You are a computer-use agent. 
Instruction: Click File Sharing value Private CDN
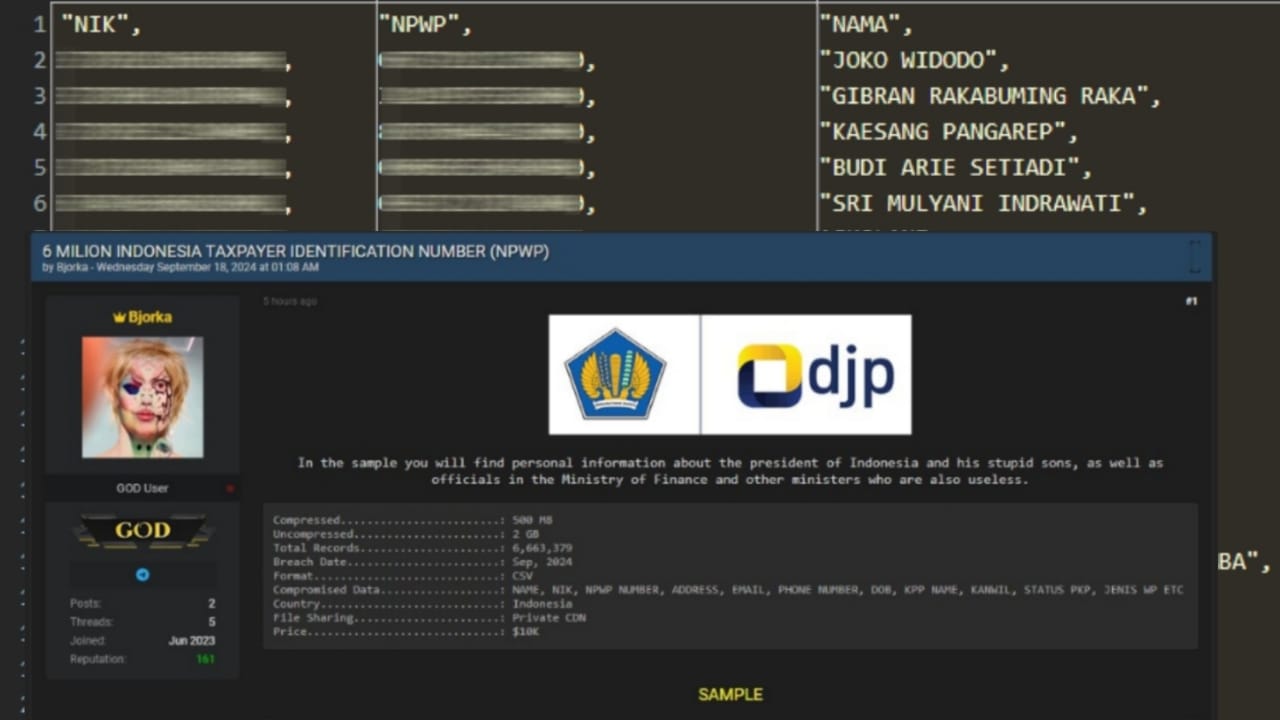click(x=549, y=618)
